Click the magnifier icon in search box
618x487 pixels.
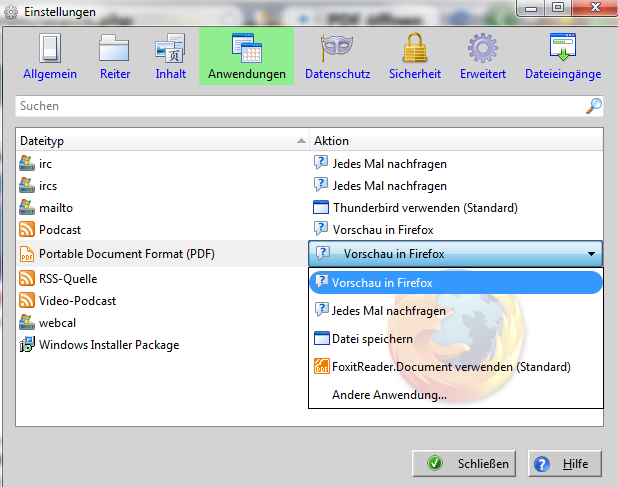point(594,106)
